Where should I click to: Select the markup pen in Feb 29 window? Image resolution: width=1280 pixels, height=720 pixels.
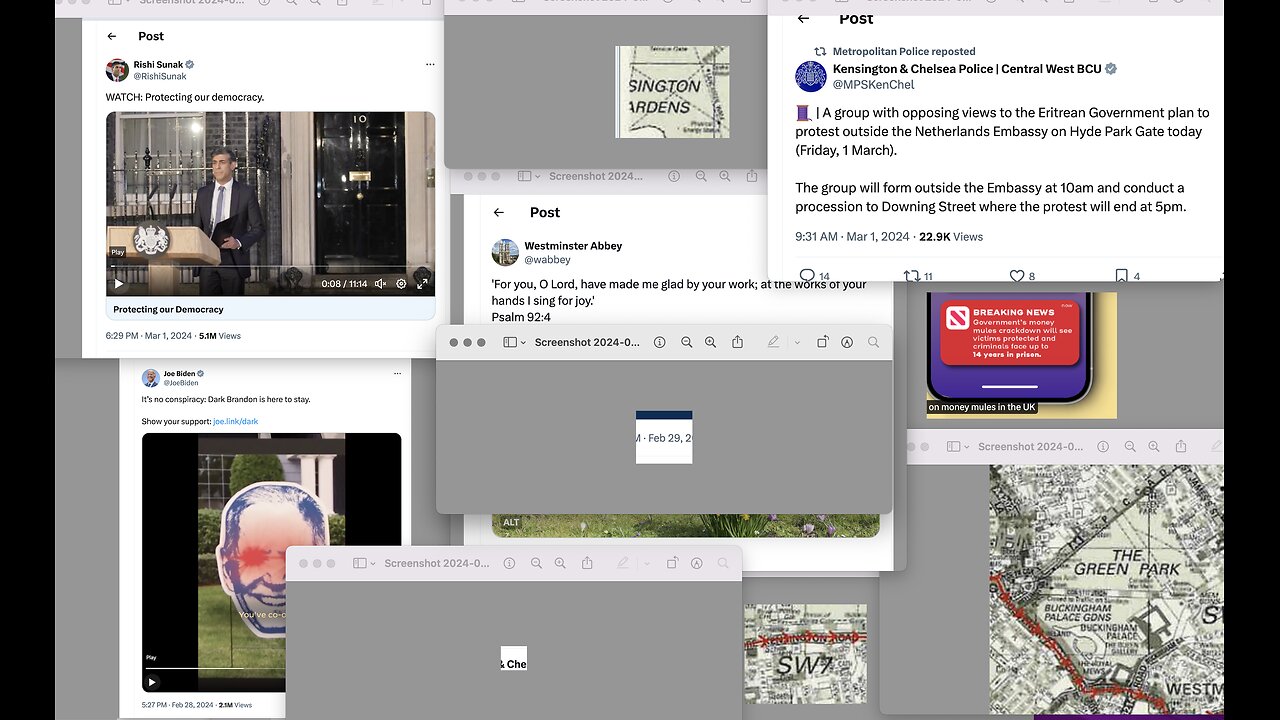[x=773, y=342]
